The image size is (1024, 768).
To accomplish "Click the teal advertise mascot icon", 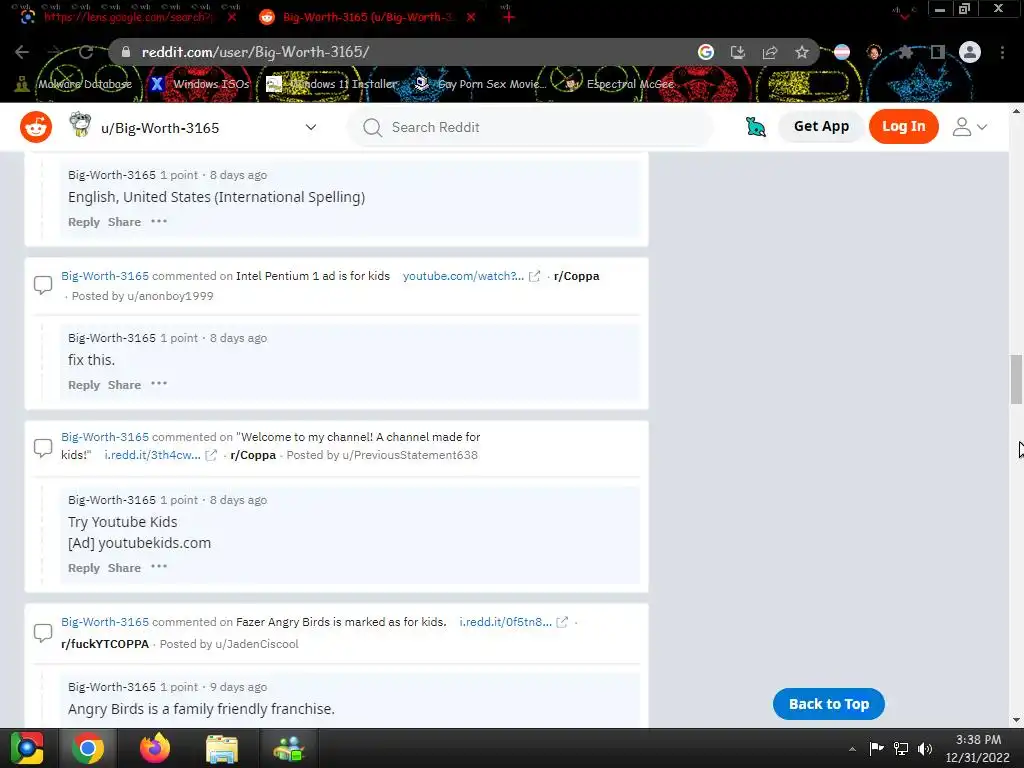I will coord(756,127).
